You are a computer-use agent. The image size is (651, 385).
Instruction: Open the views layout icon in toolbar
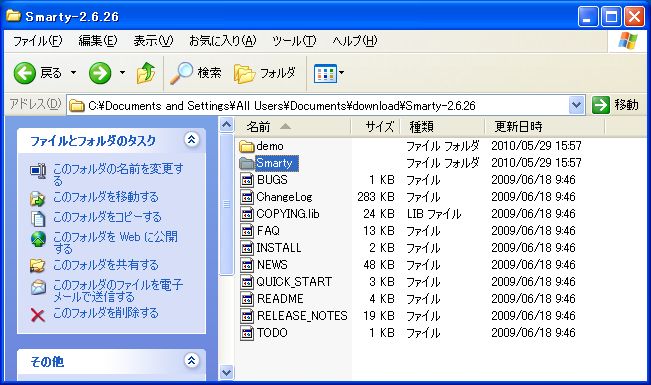pos(325,74)
